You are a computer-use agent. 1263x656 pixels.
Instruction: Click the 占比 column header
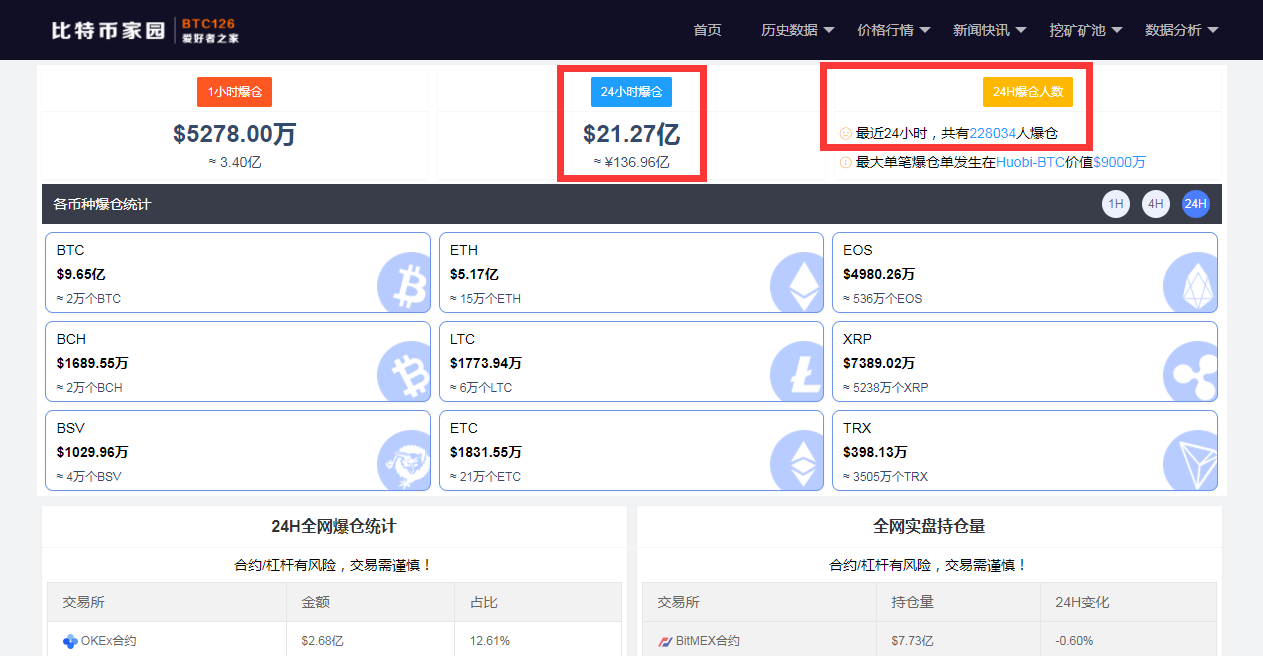pyautogui.click(x=483, y=602)
